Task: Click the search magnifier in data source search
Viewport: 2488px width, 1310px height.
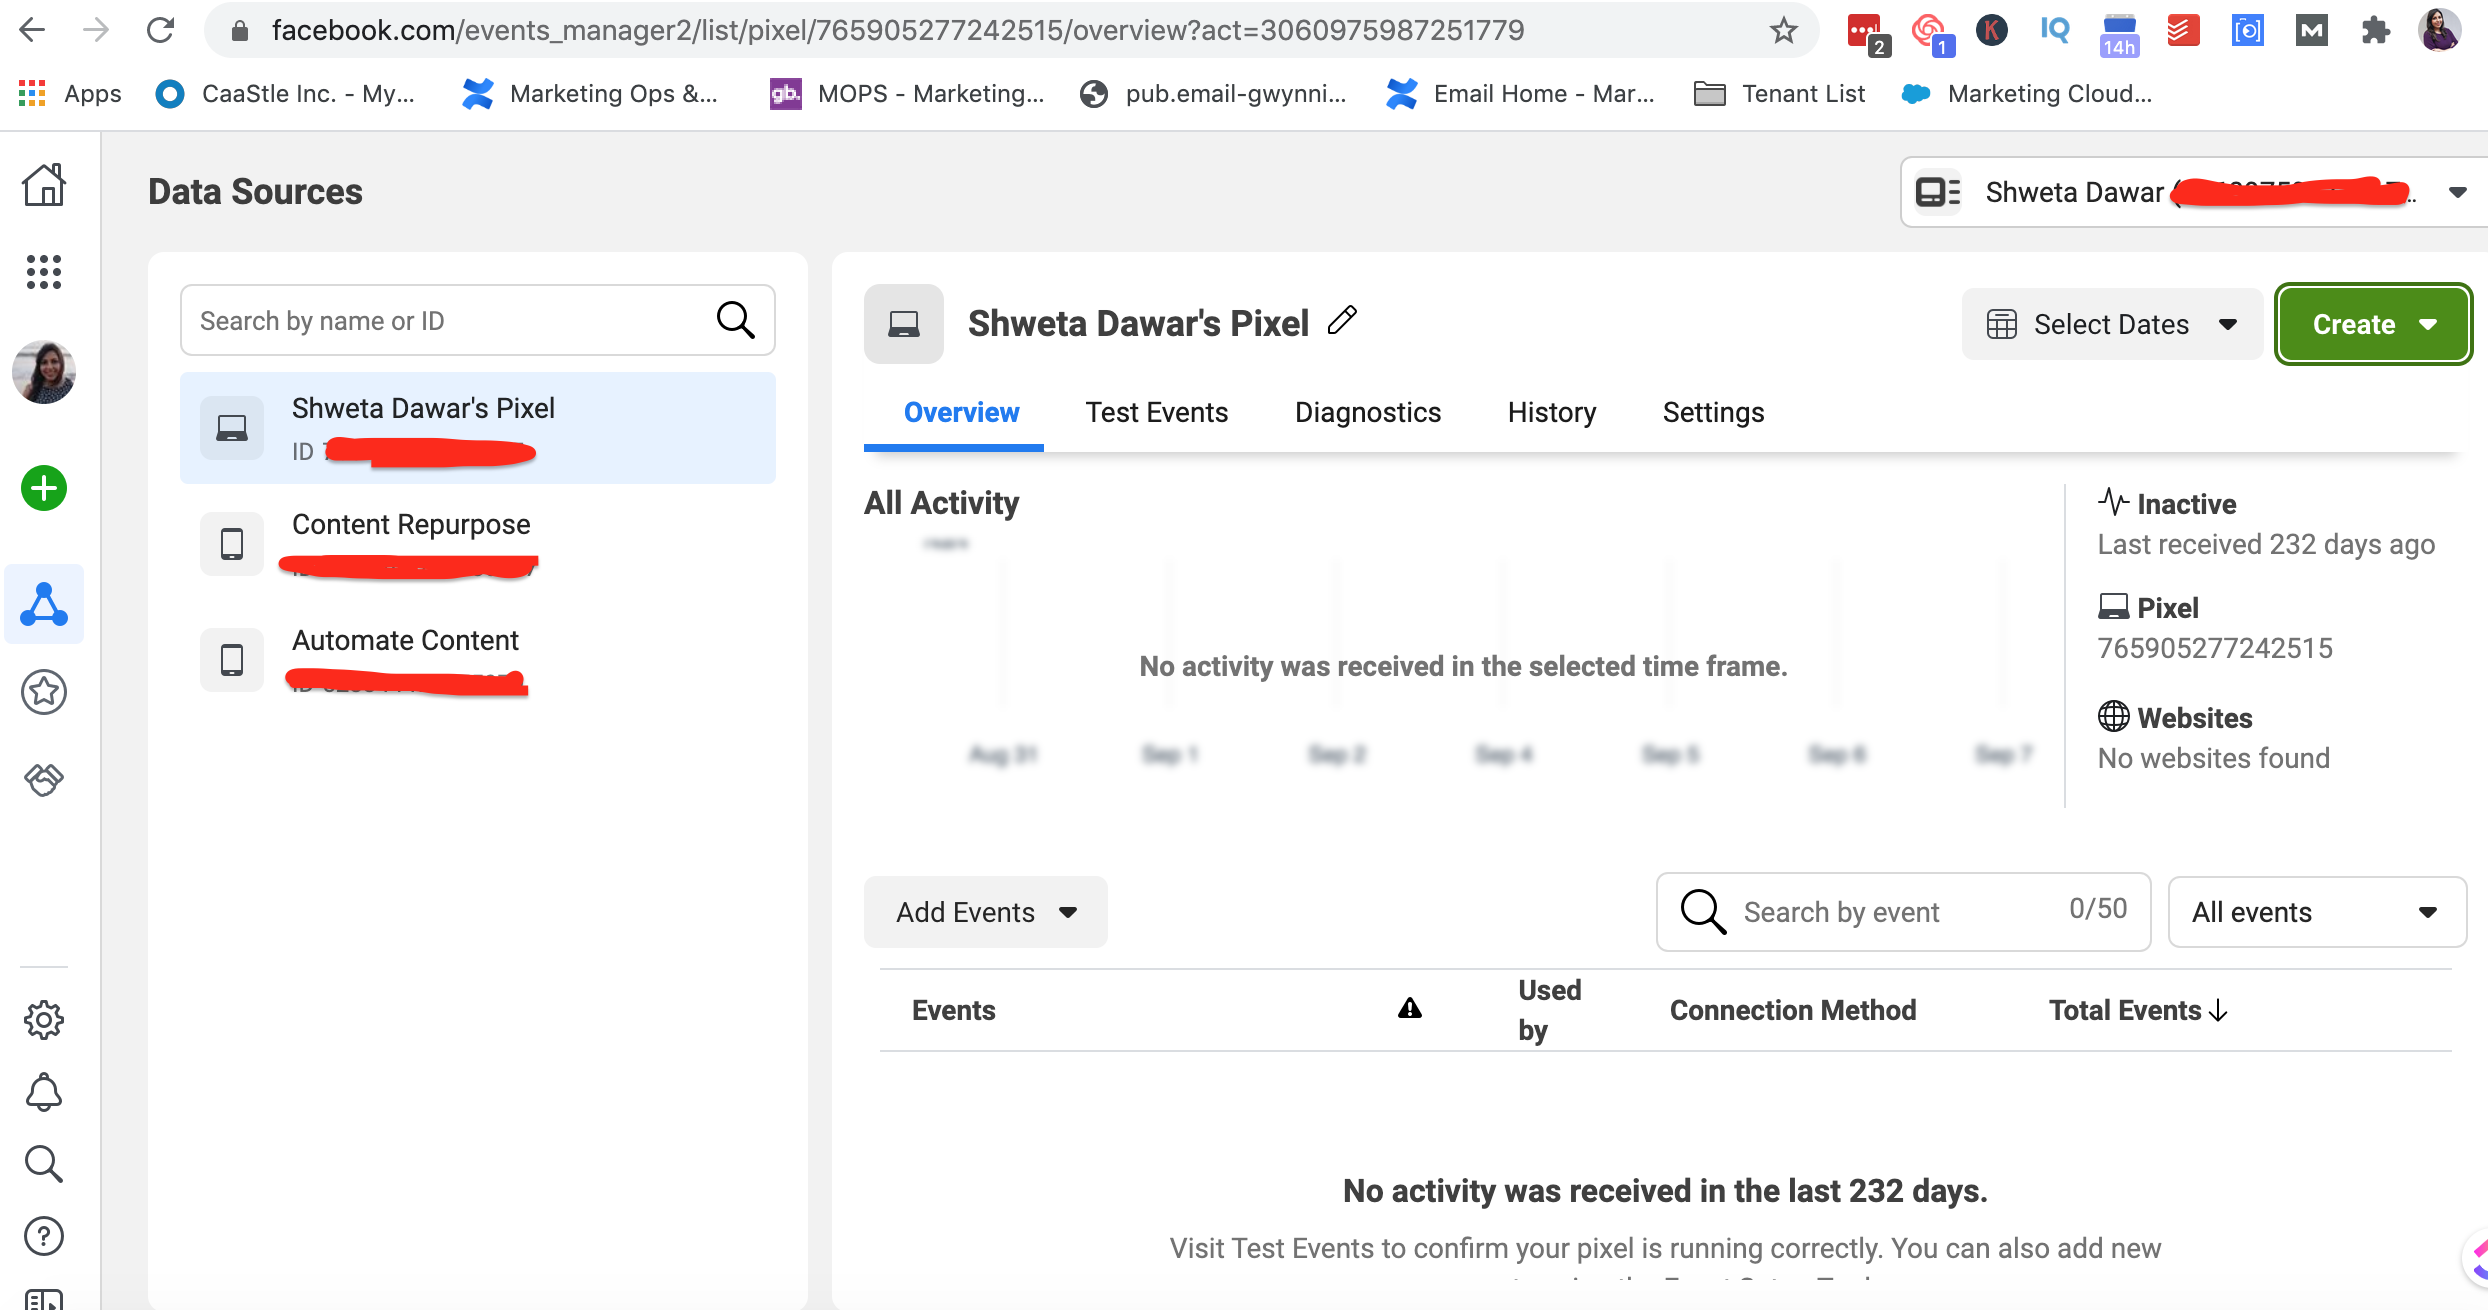Action: 736,320
